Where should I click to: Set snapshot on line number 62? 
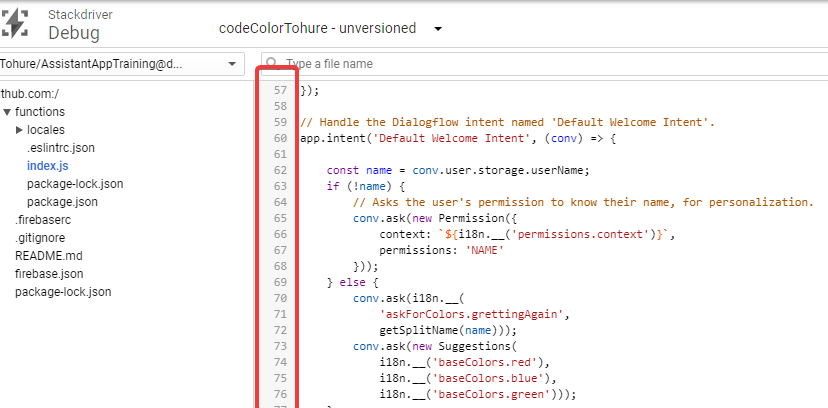click(280, 170)
